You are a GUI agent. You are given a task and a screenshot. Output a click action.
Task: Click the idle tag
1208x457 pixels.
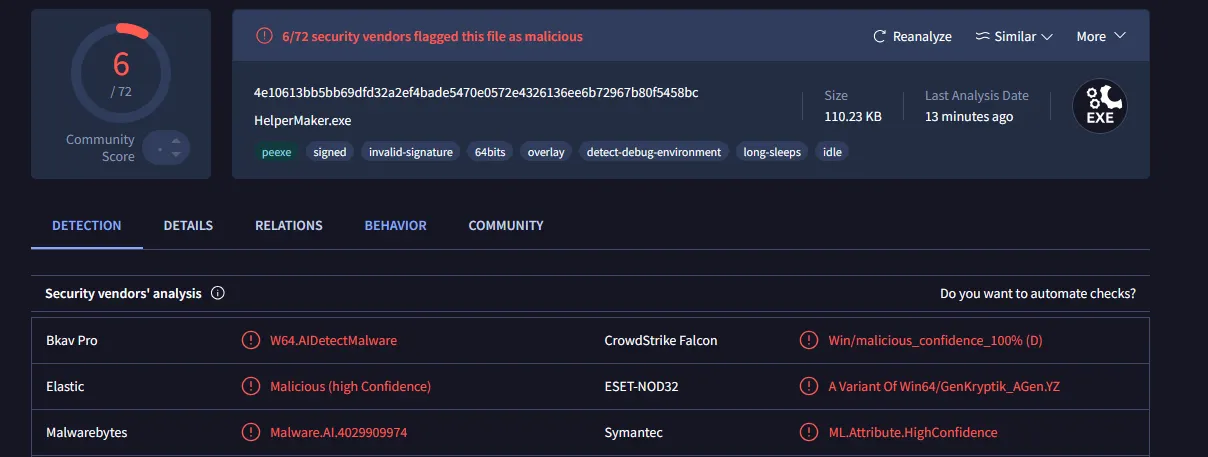pyautogui.click(x=832, y=152)
